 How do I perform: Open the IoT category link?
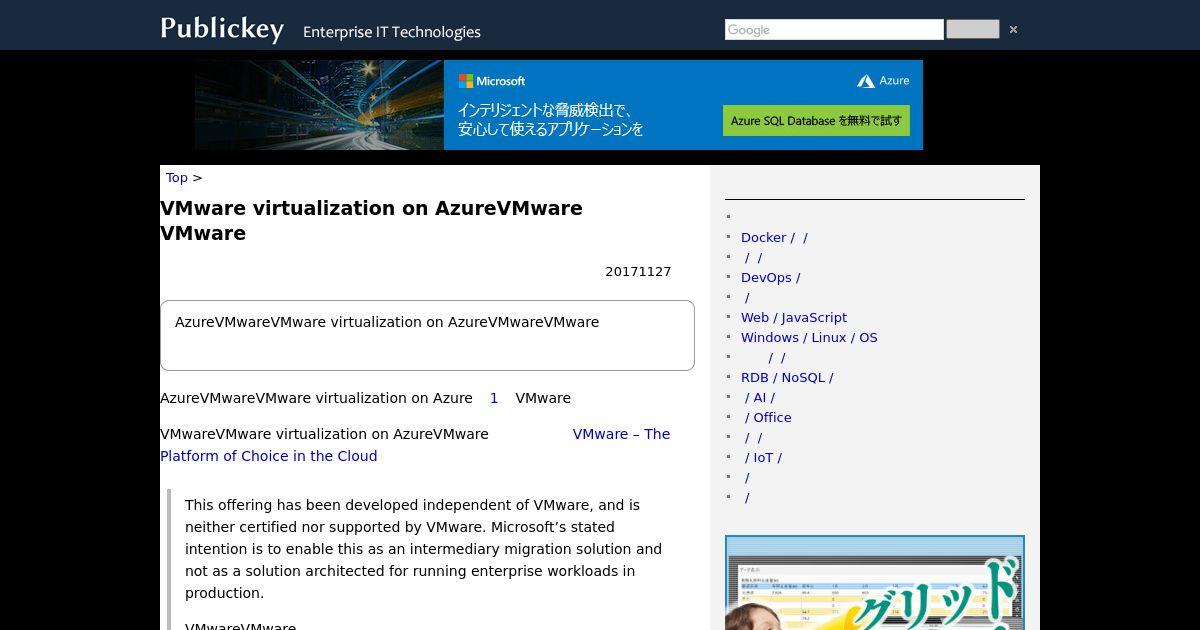[x=763, y=458]
